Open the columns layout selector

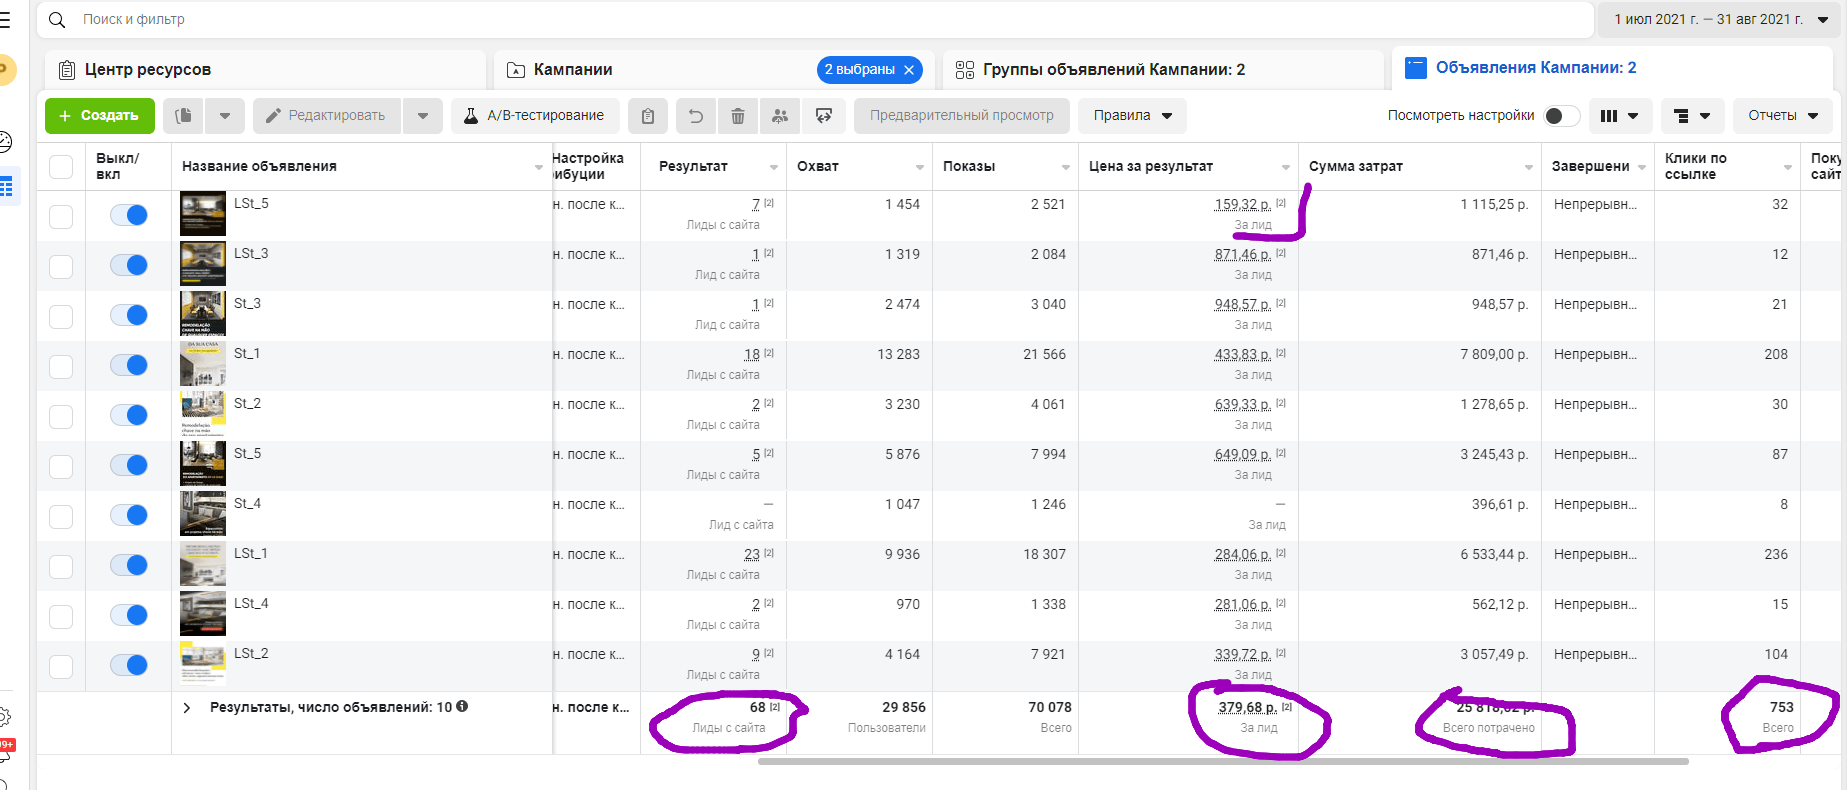[x=1619, y=116]
